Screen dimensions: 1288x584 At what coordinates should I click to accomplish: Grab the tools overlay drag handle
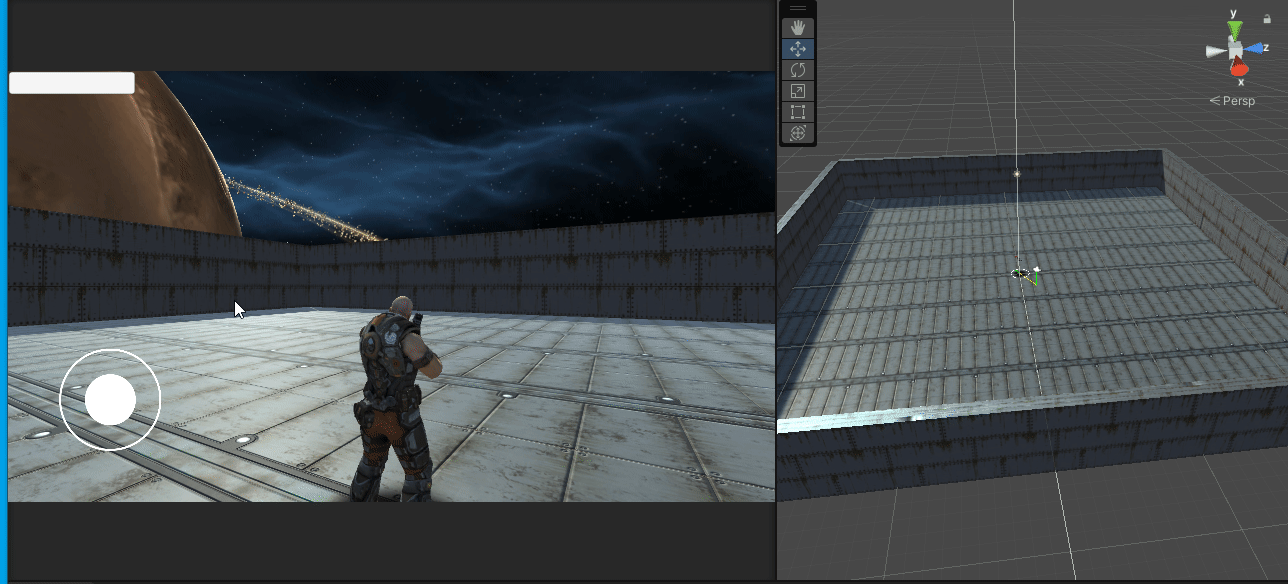tap(798, 8)
